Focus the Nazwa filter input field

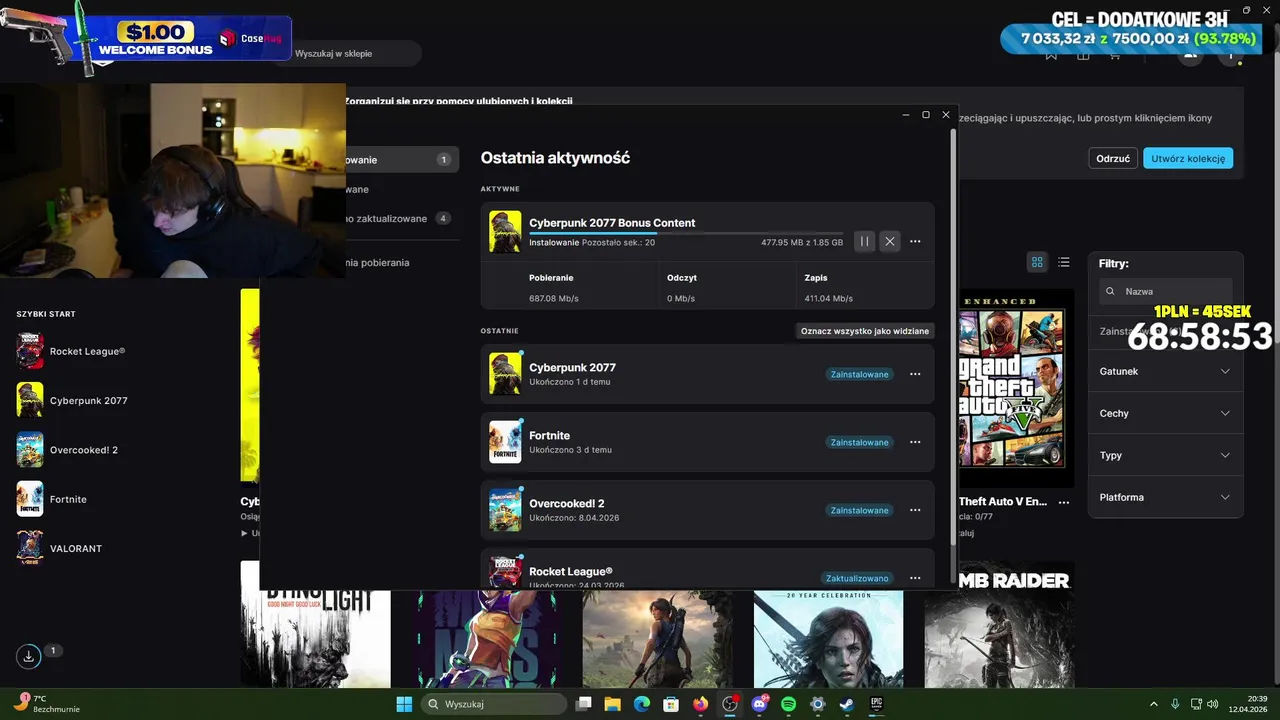[x=1166, y=292]
